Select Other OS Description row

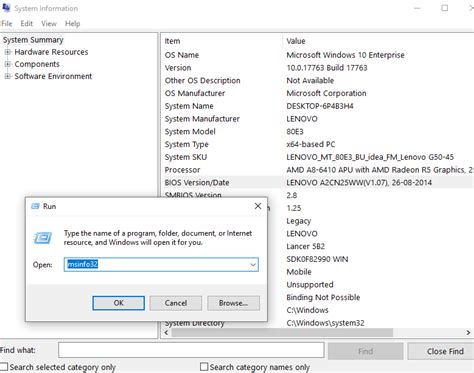click(318, 81)
